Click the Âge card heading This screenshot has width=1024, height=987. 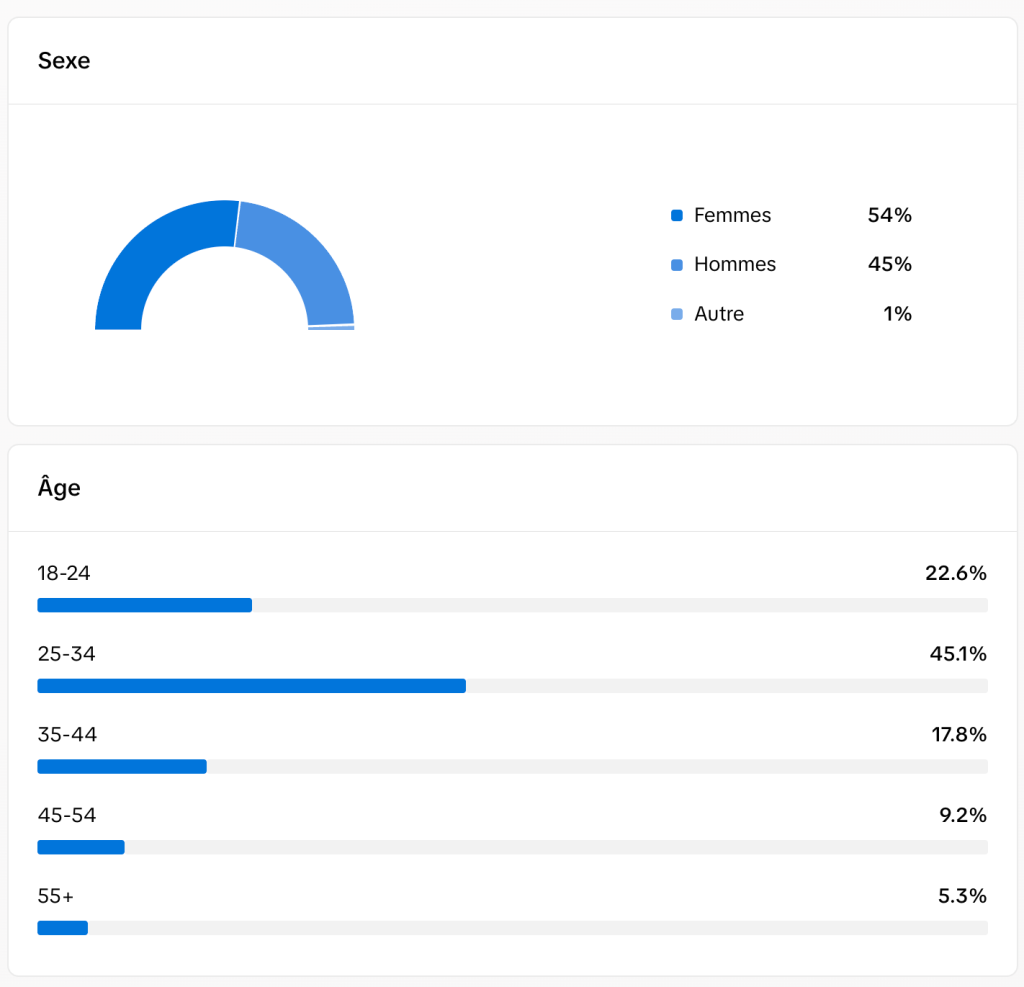coord(59,489)
